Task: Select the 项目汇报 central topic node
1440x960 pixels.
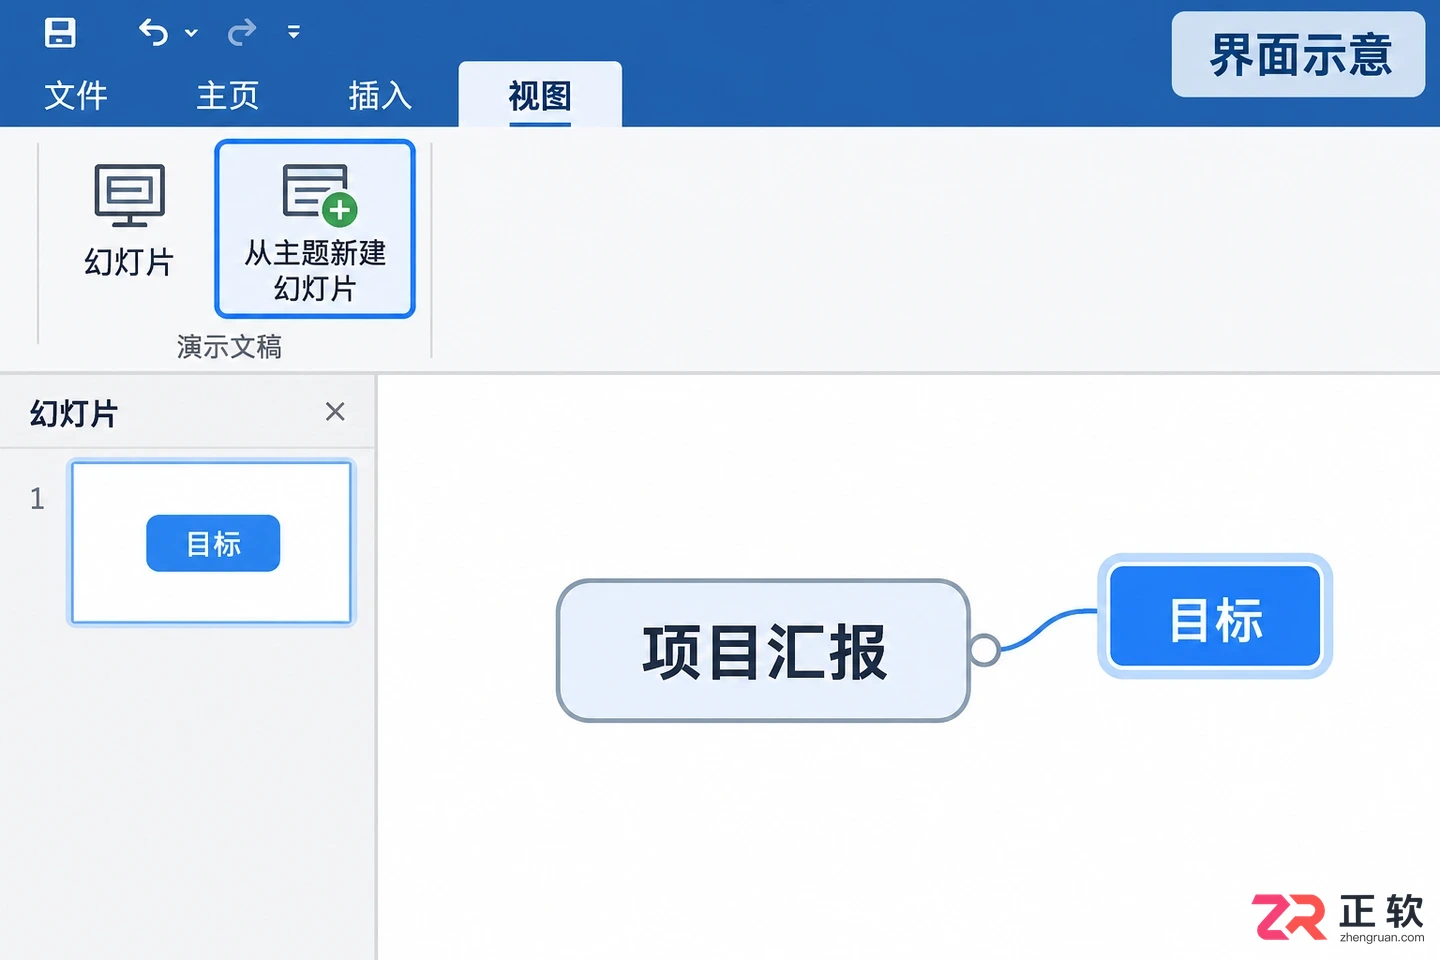Action: [x=763, y=651]
